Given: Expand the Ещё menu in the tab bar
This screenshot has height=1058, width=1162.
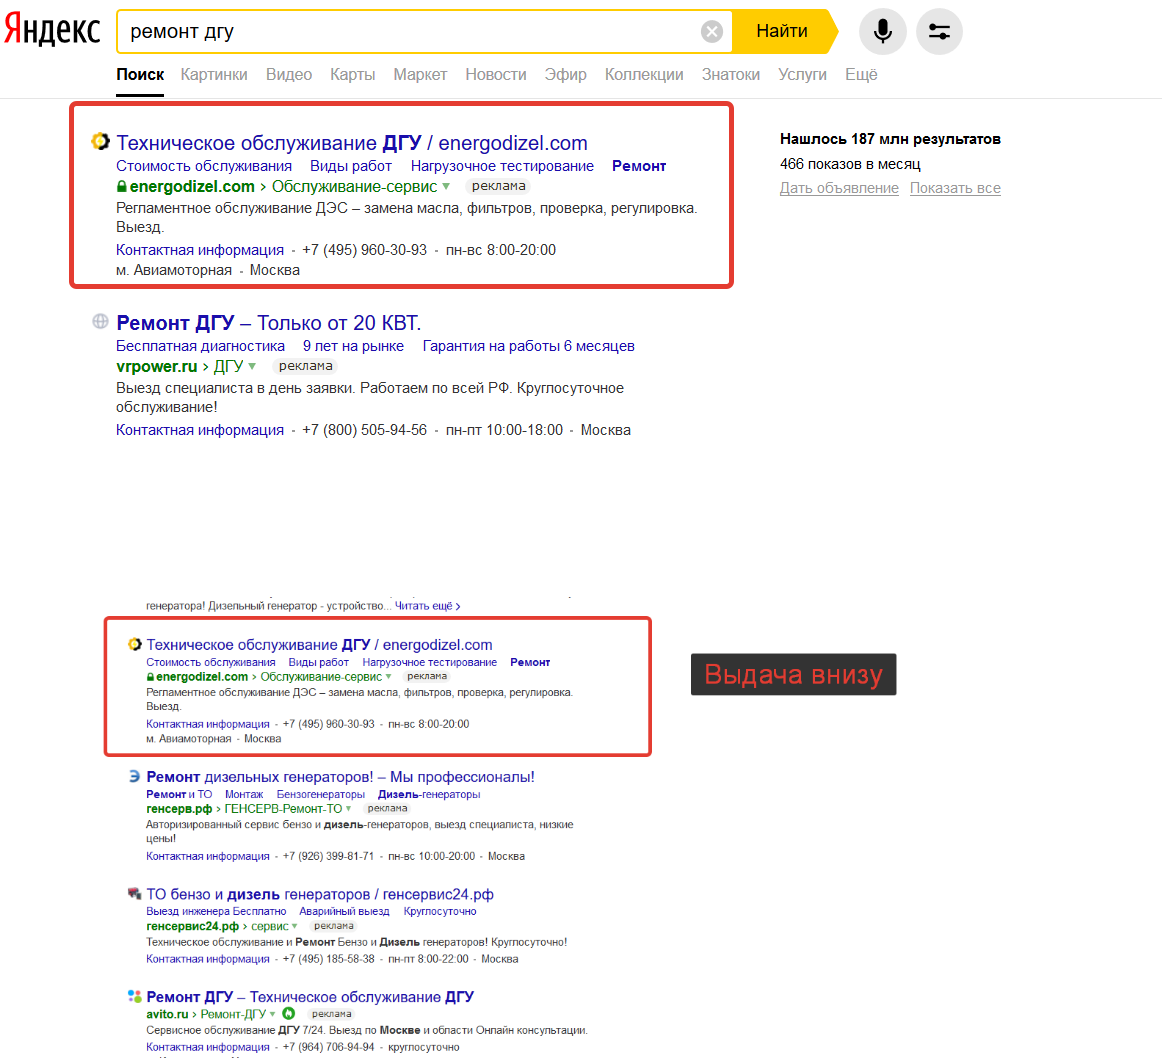Looking at the screenshot, I should point(861,74).
